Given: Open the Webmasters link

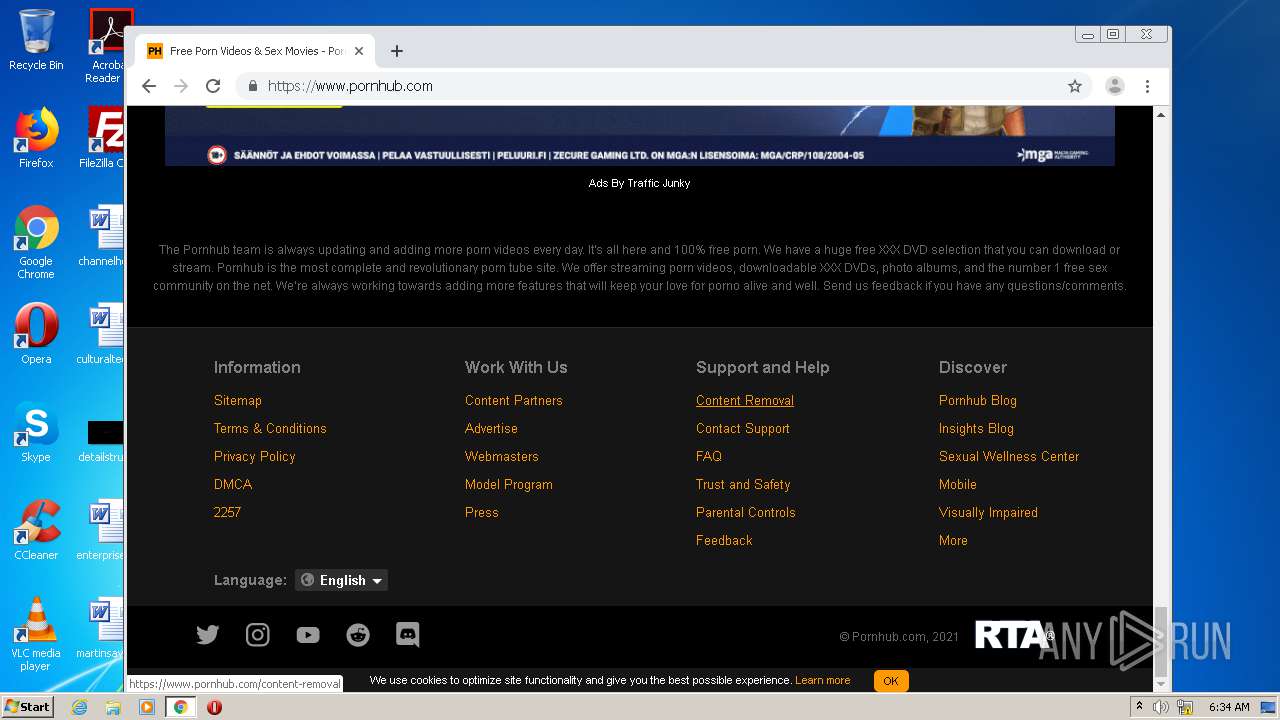Looking at the screenshot, I should click(502, 456).
